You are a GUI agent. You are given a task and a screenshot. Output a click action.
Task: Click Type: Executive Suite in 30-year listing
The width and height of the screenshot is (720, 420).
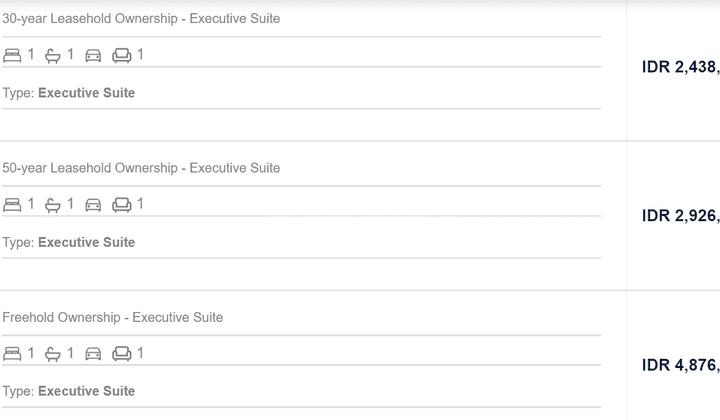click(69, 93)
